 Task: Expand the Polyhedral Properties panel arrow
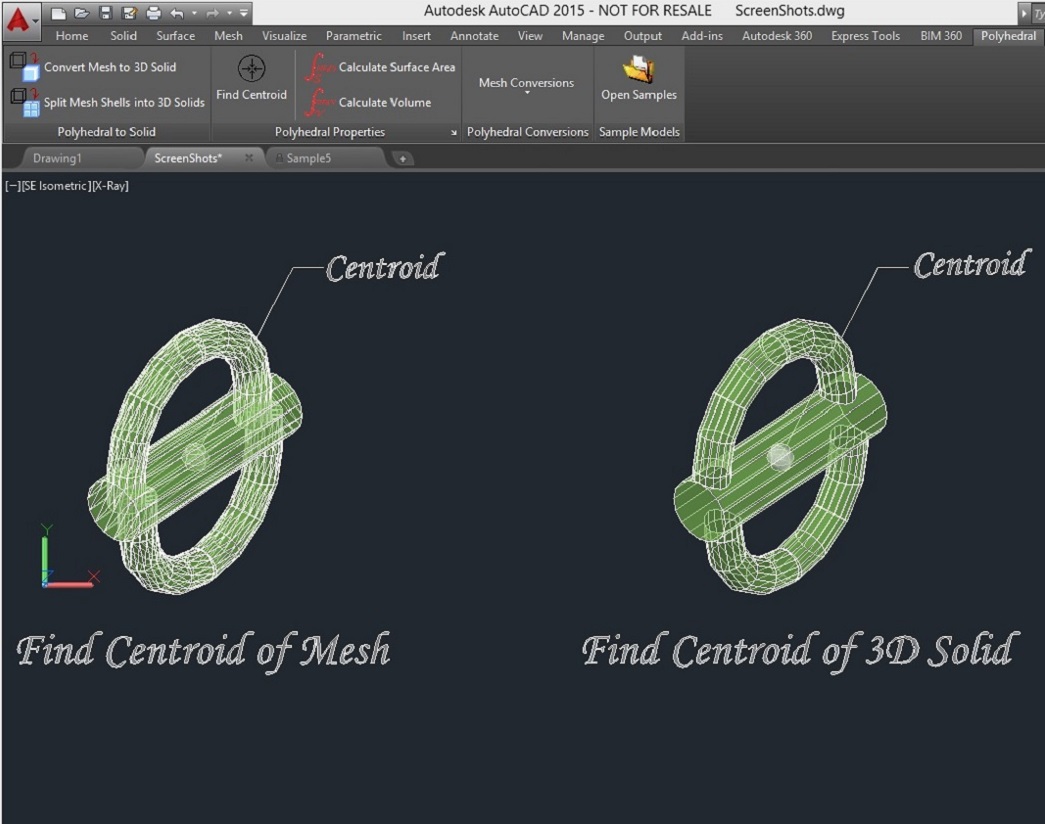[454, 131]
